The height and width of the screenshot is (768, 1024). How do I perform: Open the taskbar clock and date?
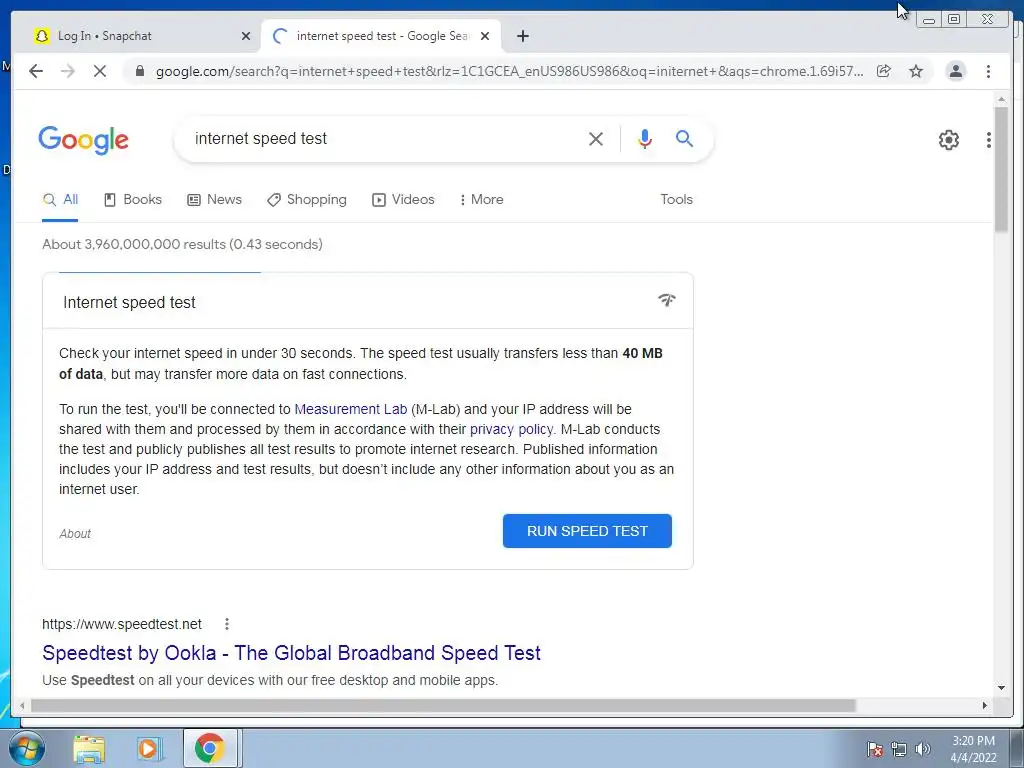click(x=973, y=749)
